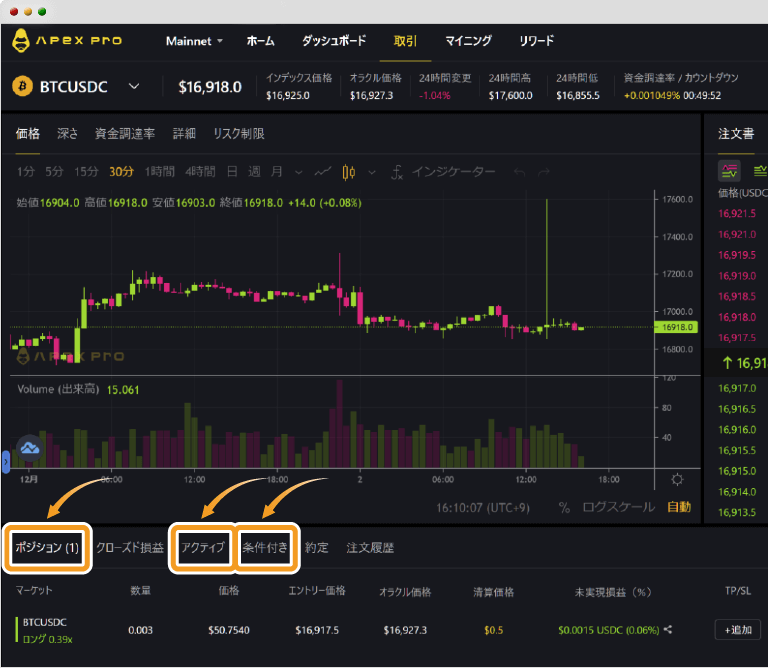Toggle the % percentage scale option

565,507
